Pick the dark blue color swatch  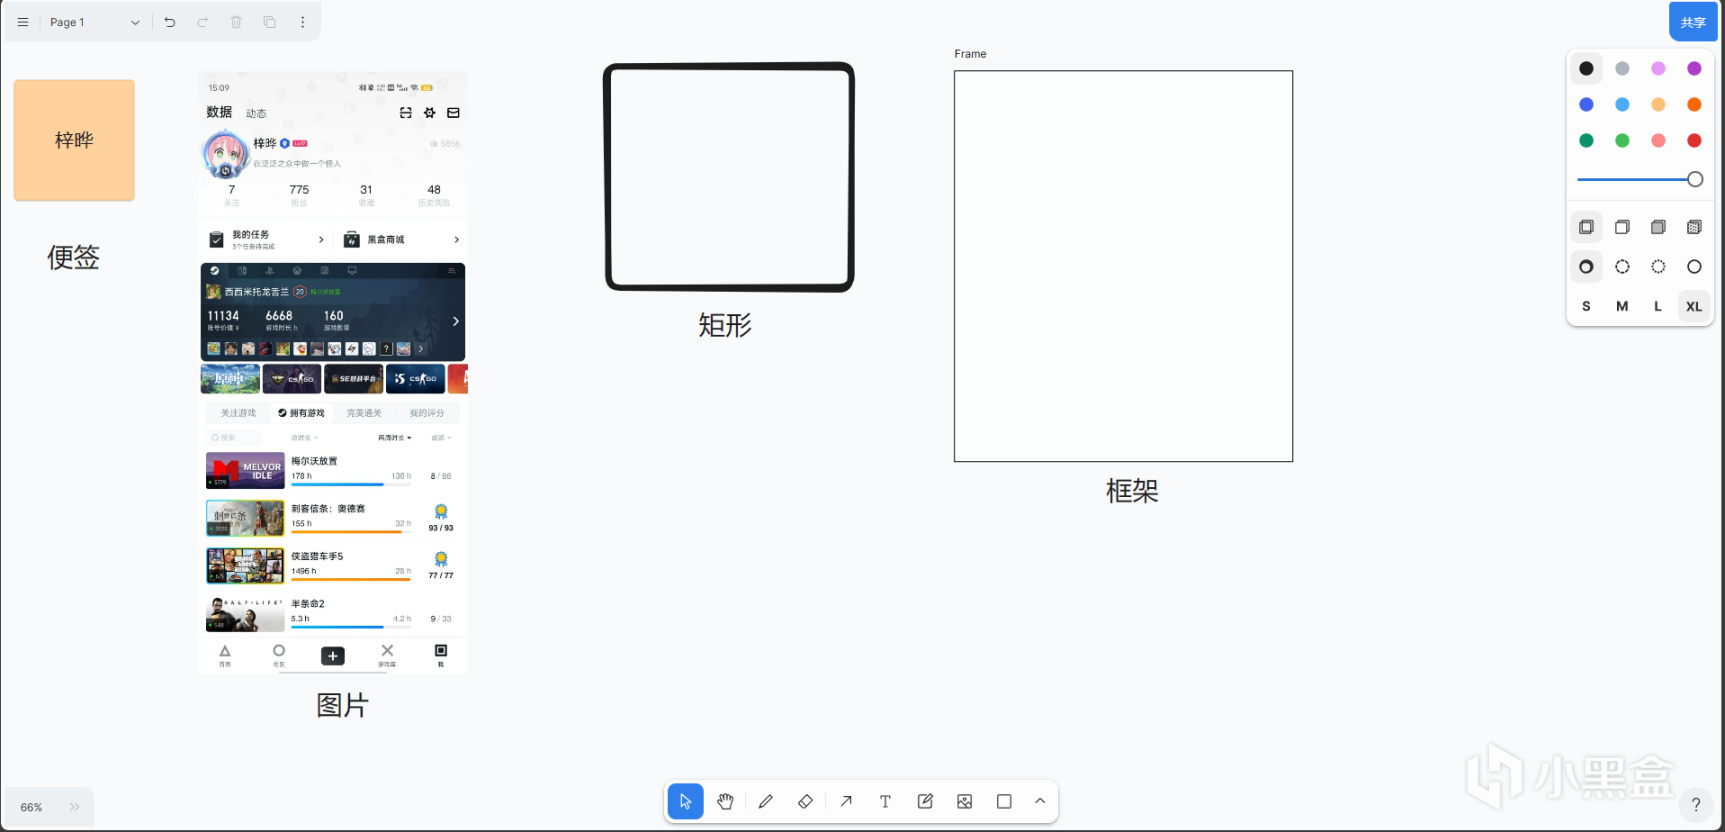coord(1586,105)
